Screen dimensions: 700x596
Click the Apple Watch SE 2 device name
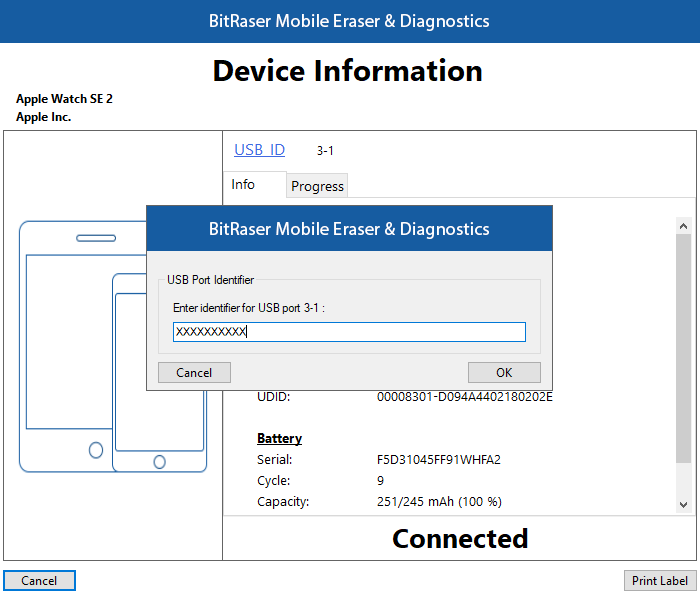click(64, 99)
